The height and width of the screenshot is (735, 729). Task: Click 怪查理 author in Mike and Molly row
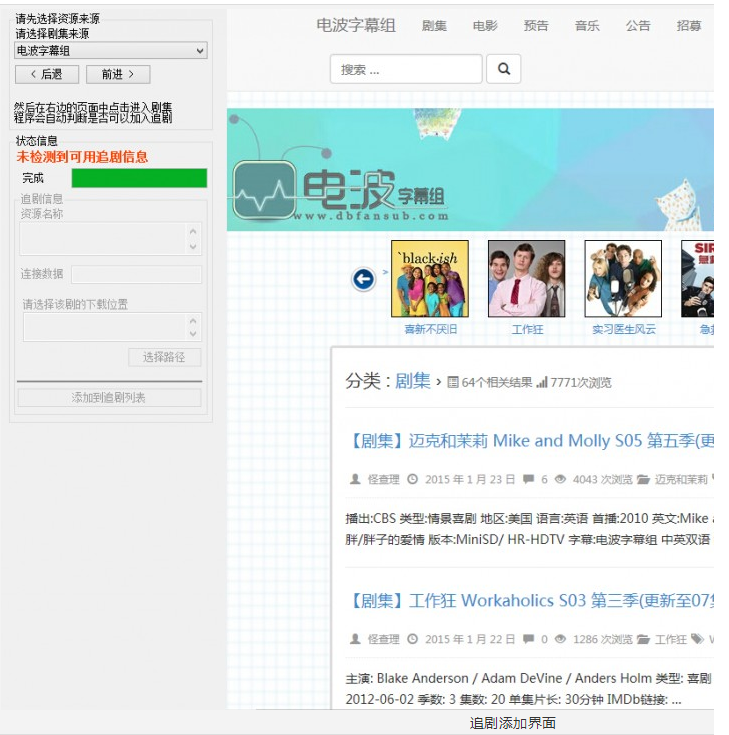tap(383, 480)
